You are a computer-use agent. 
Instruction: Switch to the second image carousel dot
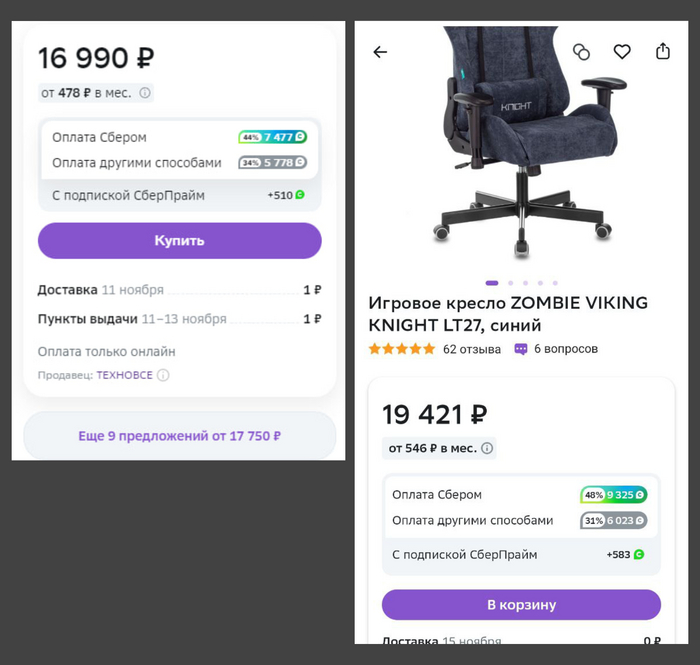pyautogui.click(x=510, y=283)
